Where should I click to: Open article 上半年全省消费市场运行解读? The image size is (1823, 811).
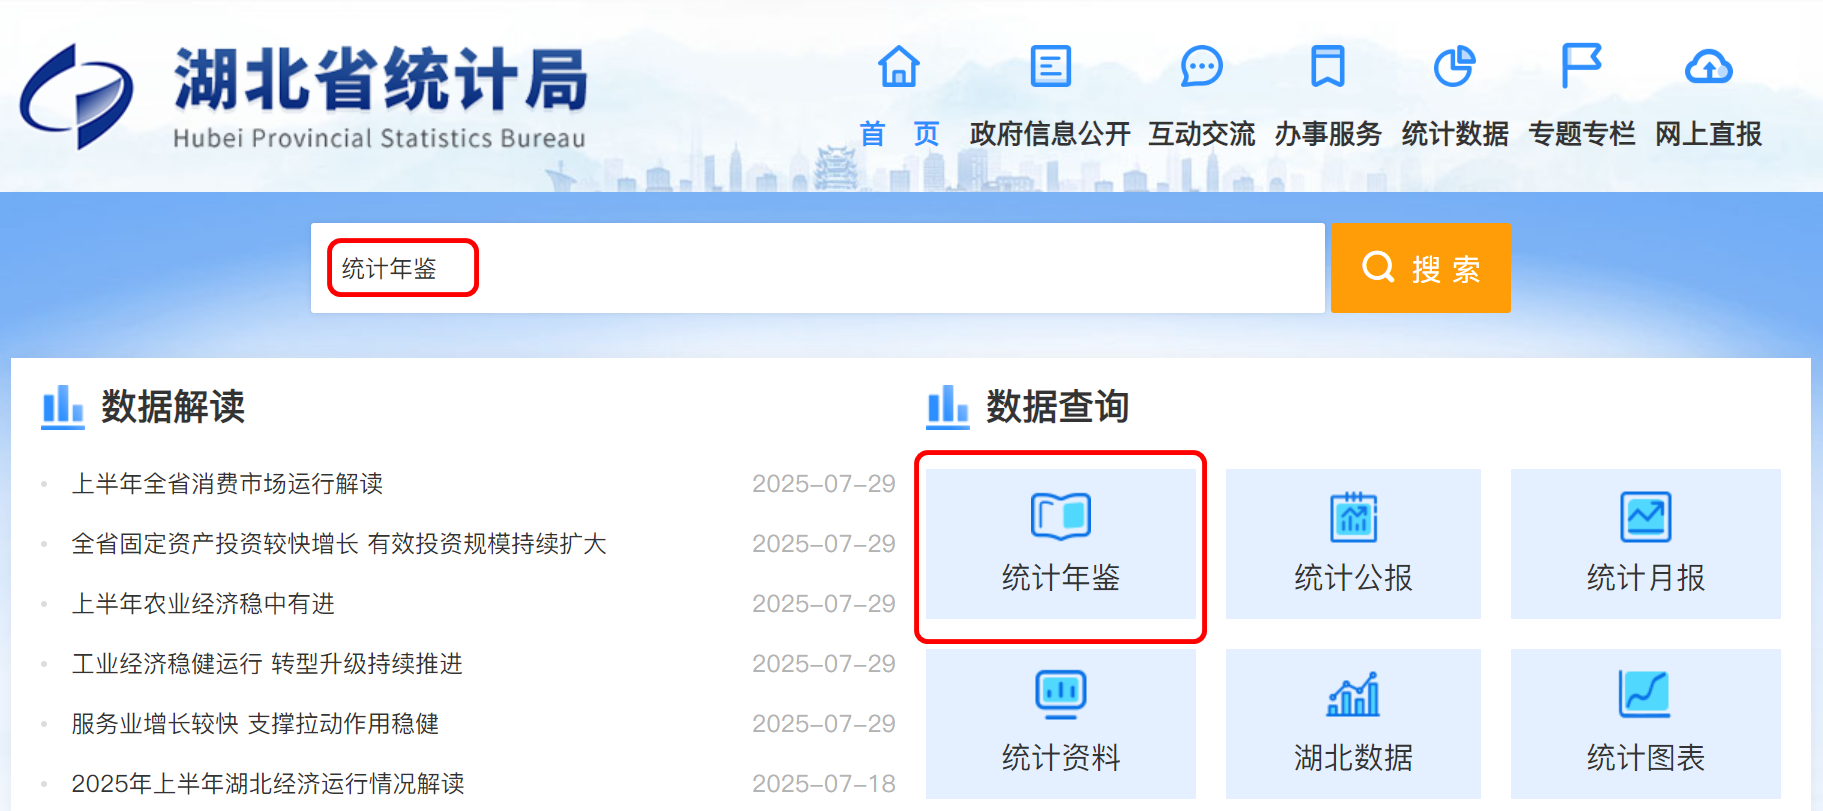(x=227, y=484)
